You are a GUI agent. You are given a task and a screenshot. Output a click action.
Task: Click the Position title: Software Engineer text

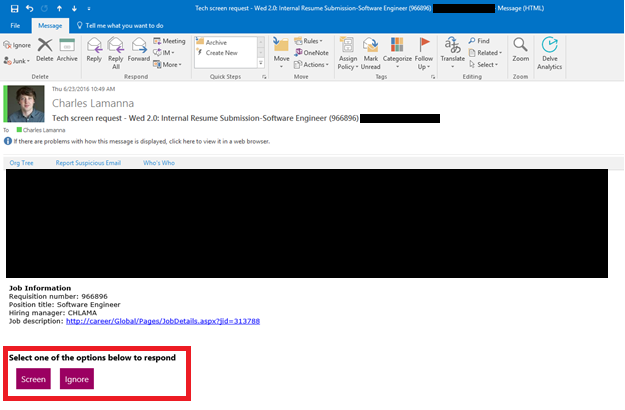(x=65, y=304)
